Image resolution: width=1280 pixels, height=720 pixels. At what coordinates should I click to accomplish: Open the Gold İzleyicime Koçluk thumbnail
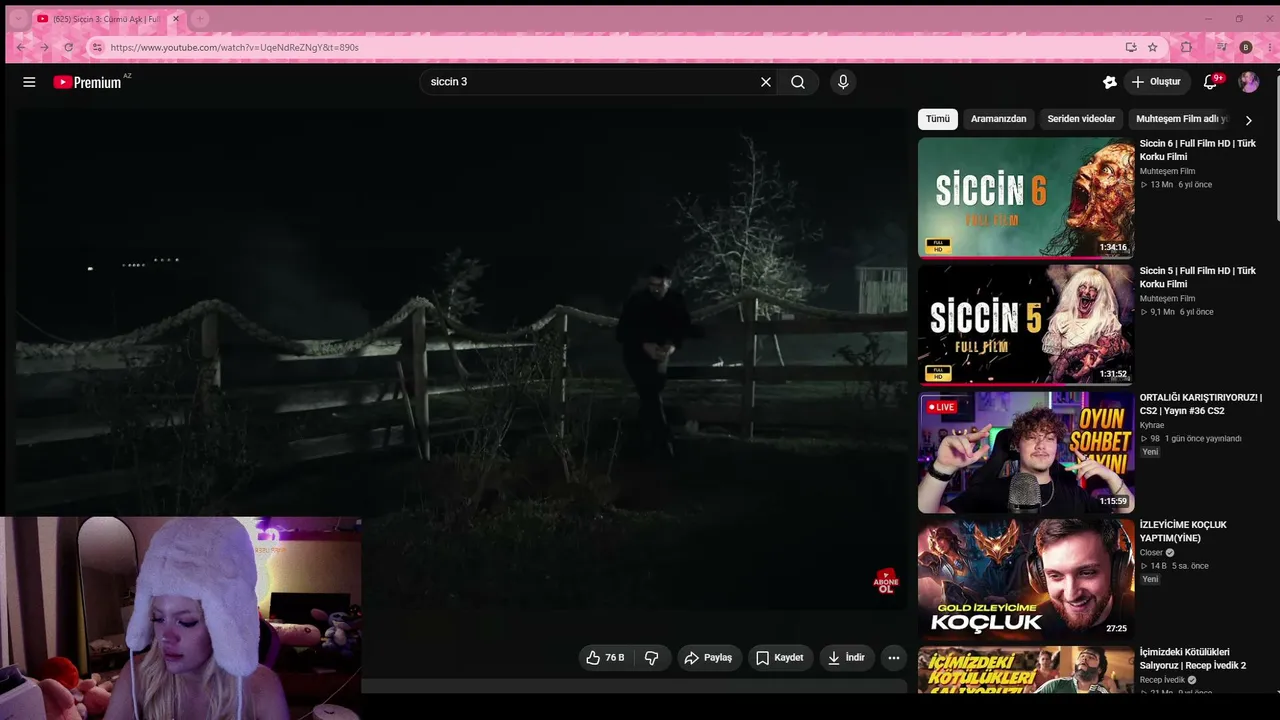coord(1026,579)
